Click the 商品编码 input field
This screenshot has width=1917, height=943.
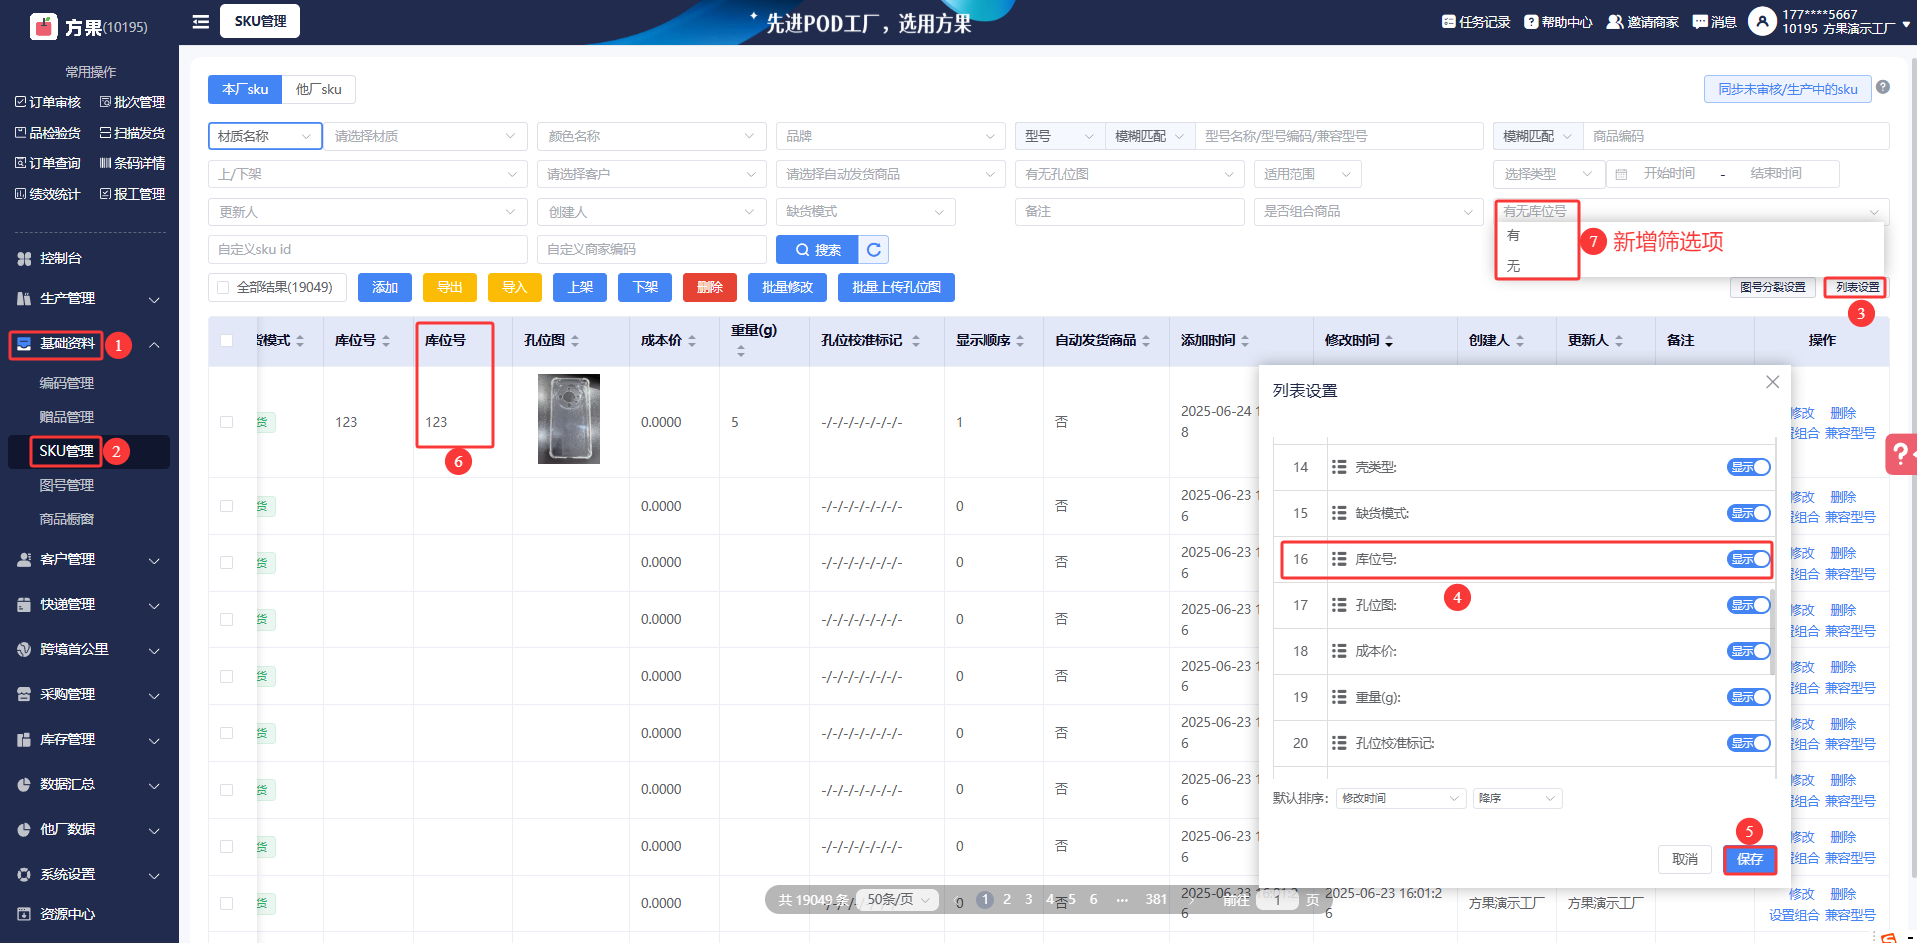[x=1736, y=136]
